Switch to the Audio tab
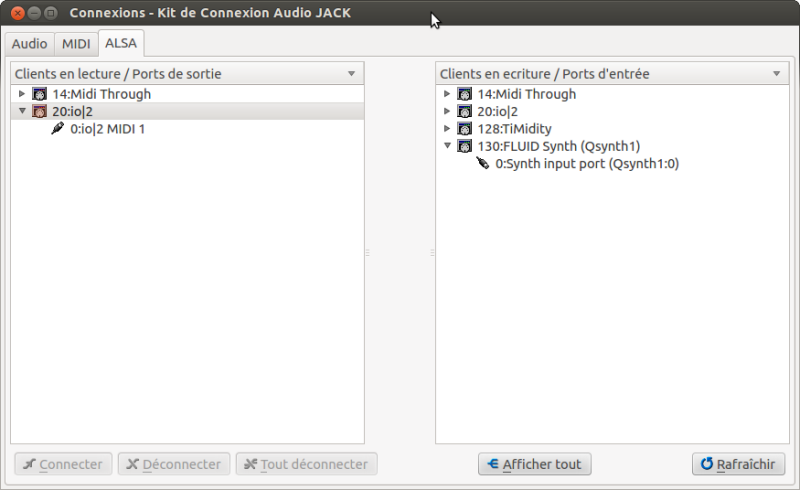Screen dimensions: 800x490 (30, 43)
